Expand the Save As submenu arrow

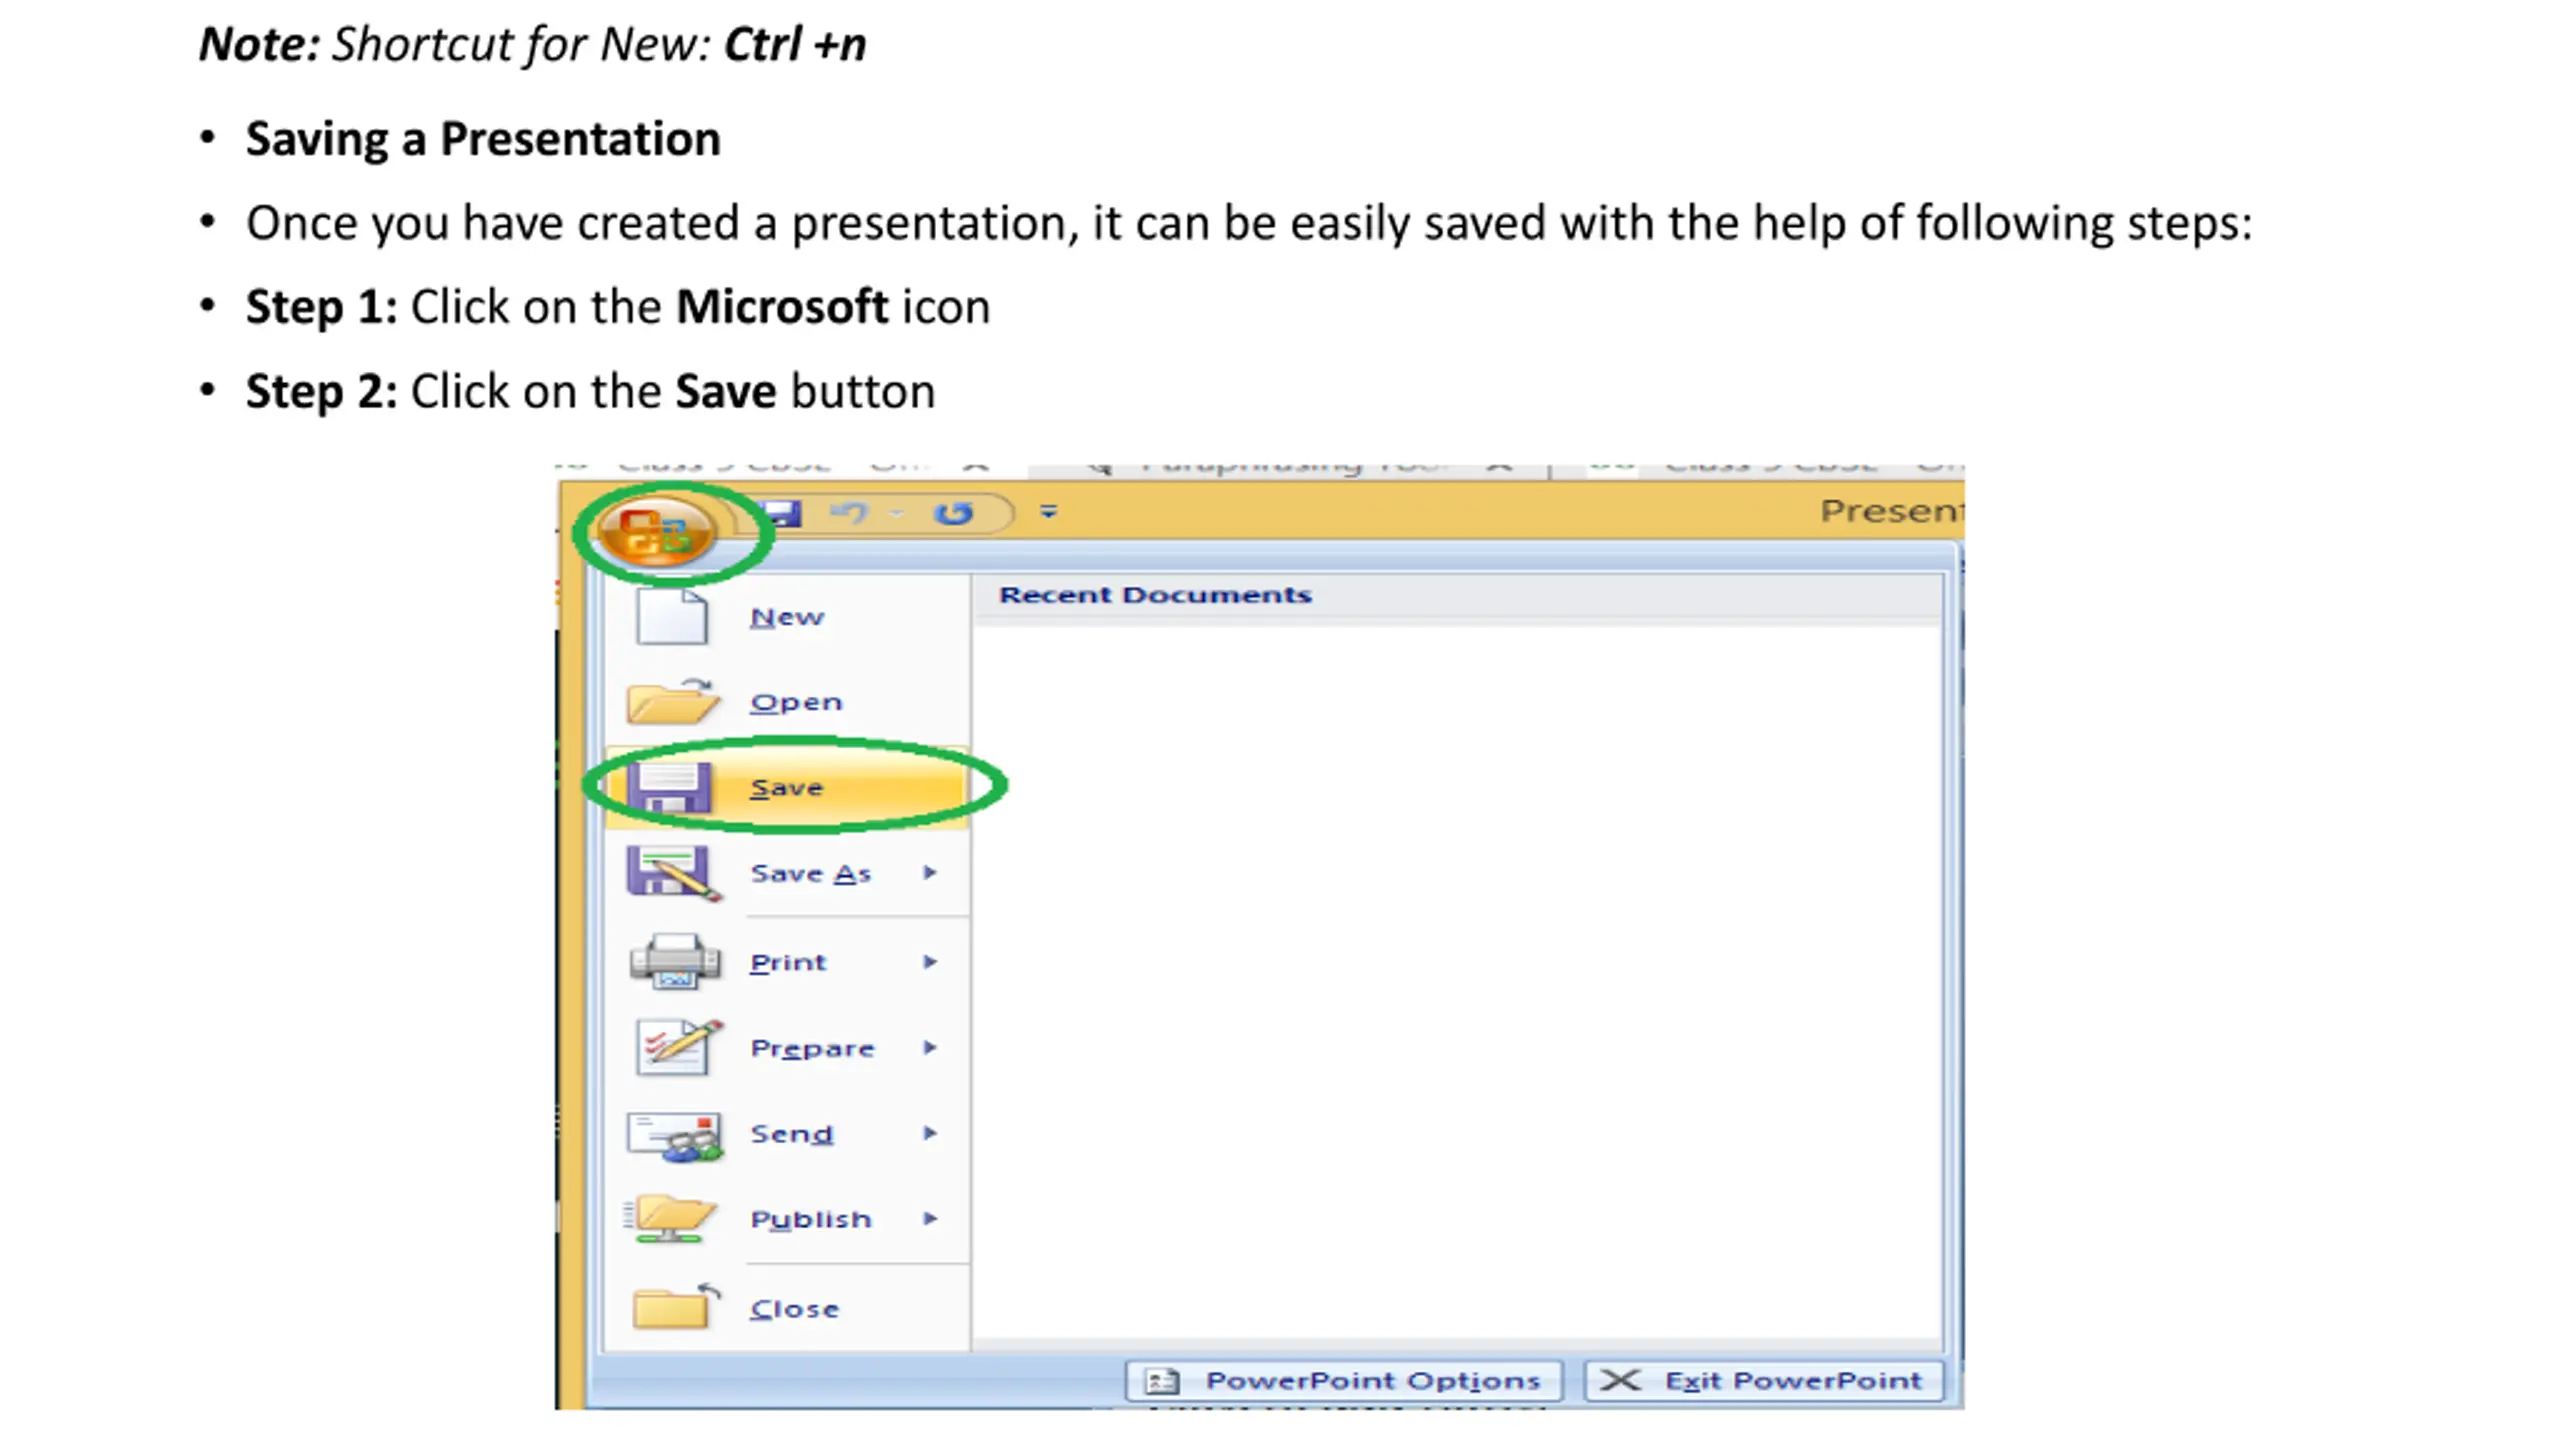pyautogui.click(x=930, y=873)
